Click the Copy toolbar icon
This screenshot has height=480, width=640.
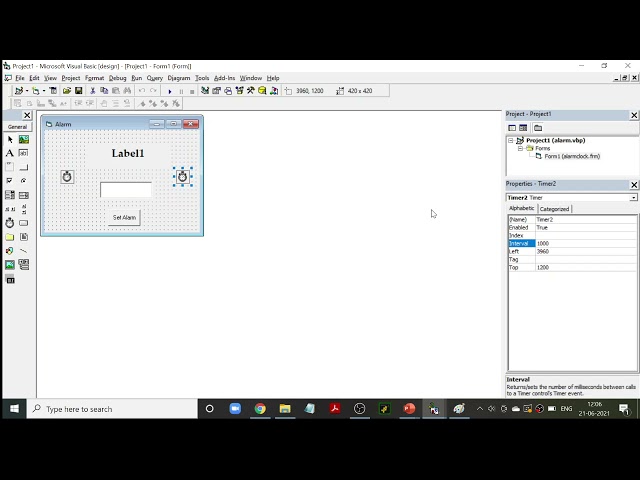point(104,91)
